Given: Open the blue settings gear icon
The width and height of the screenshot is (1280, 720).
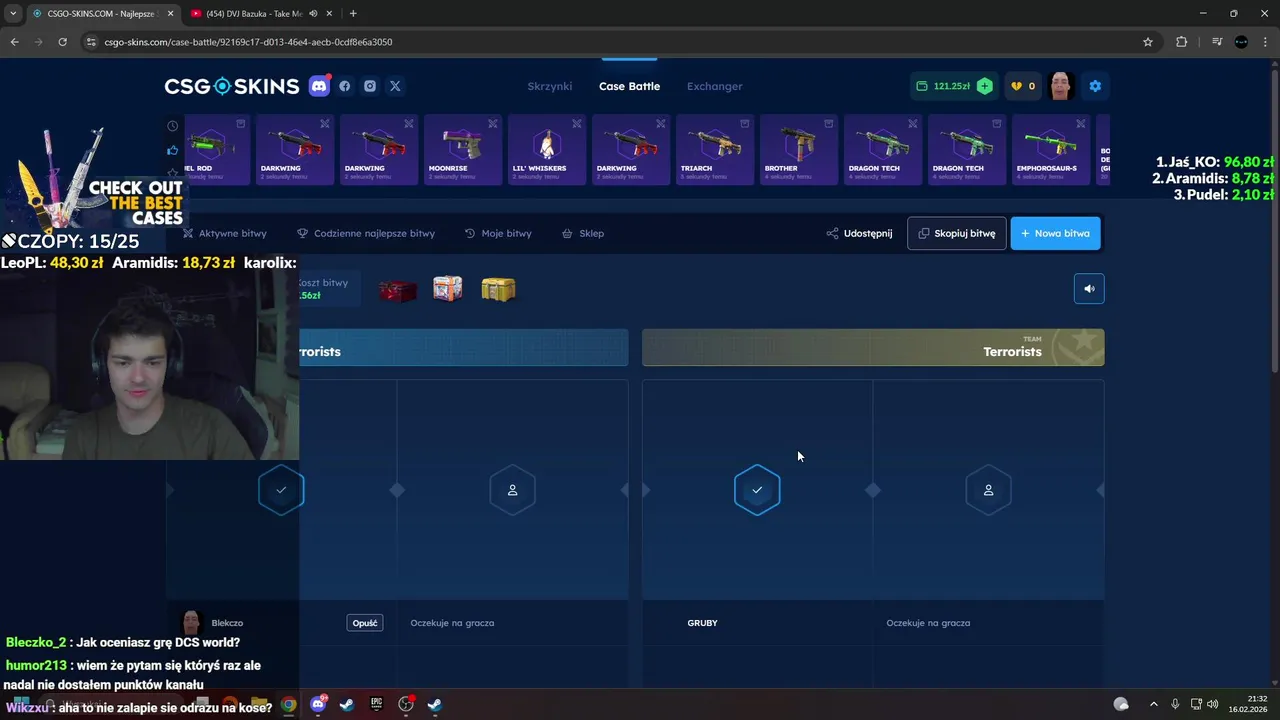Looking at the screenshot, I should pos(1095,86).
